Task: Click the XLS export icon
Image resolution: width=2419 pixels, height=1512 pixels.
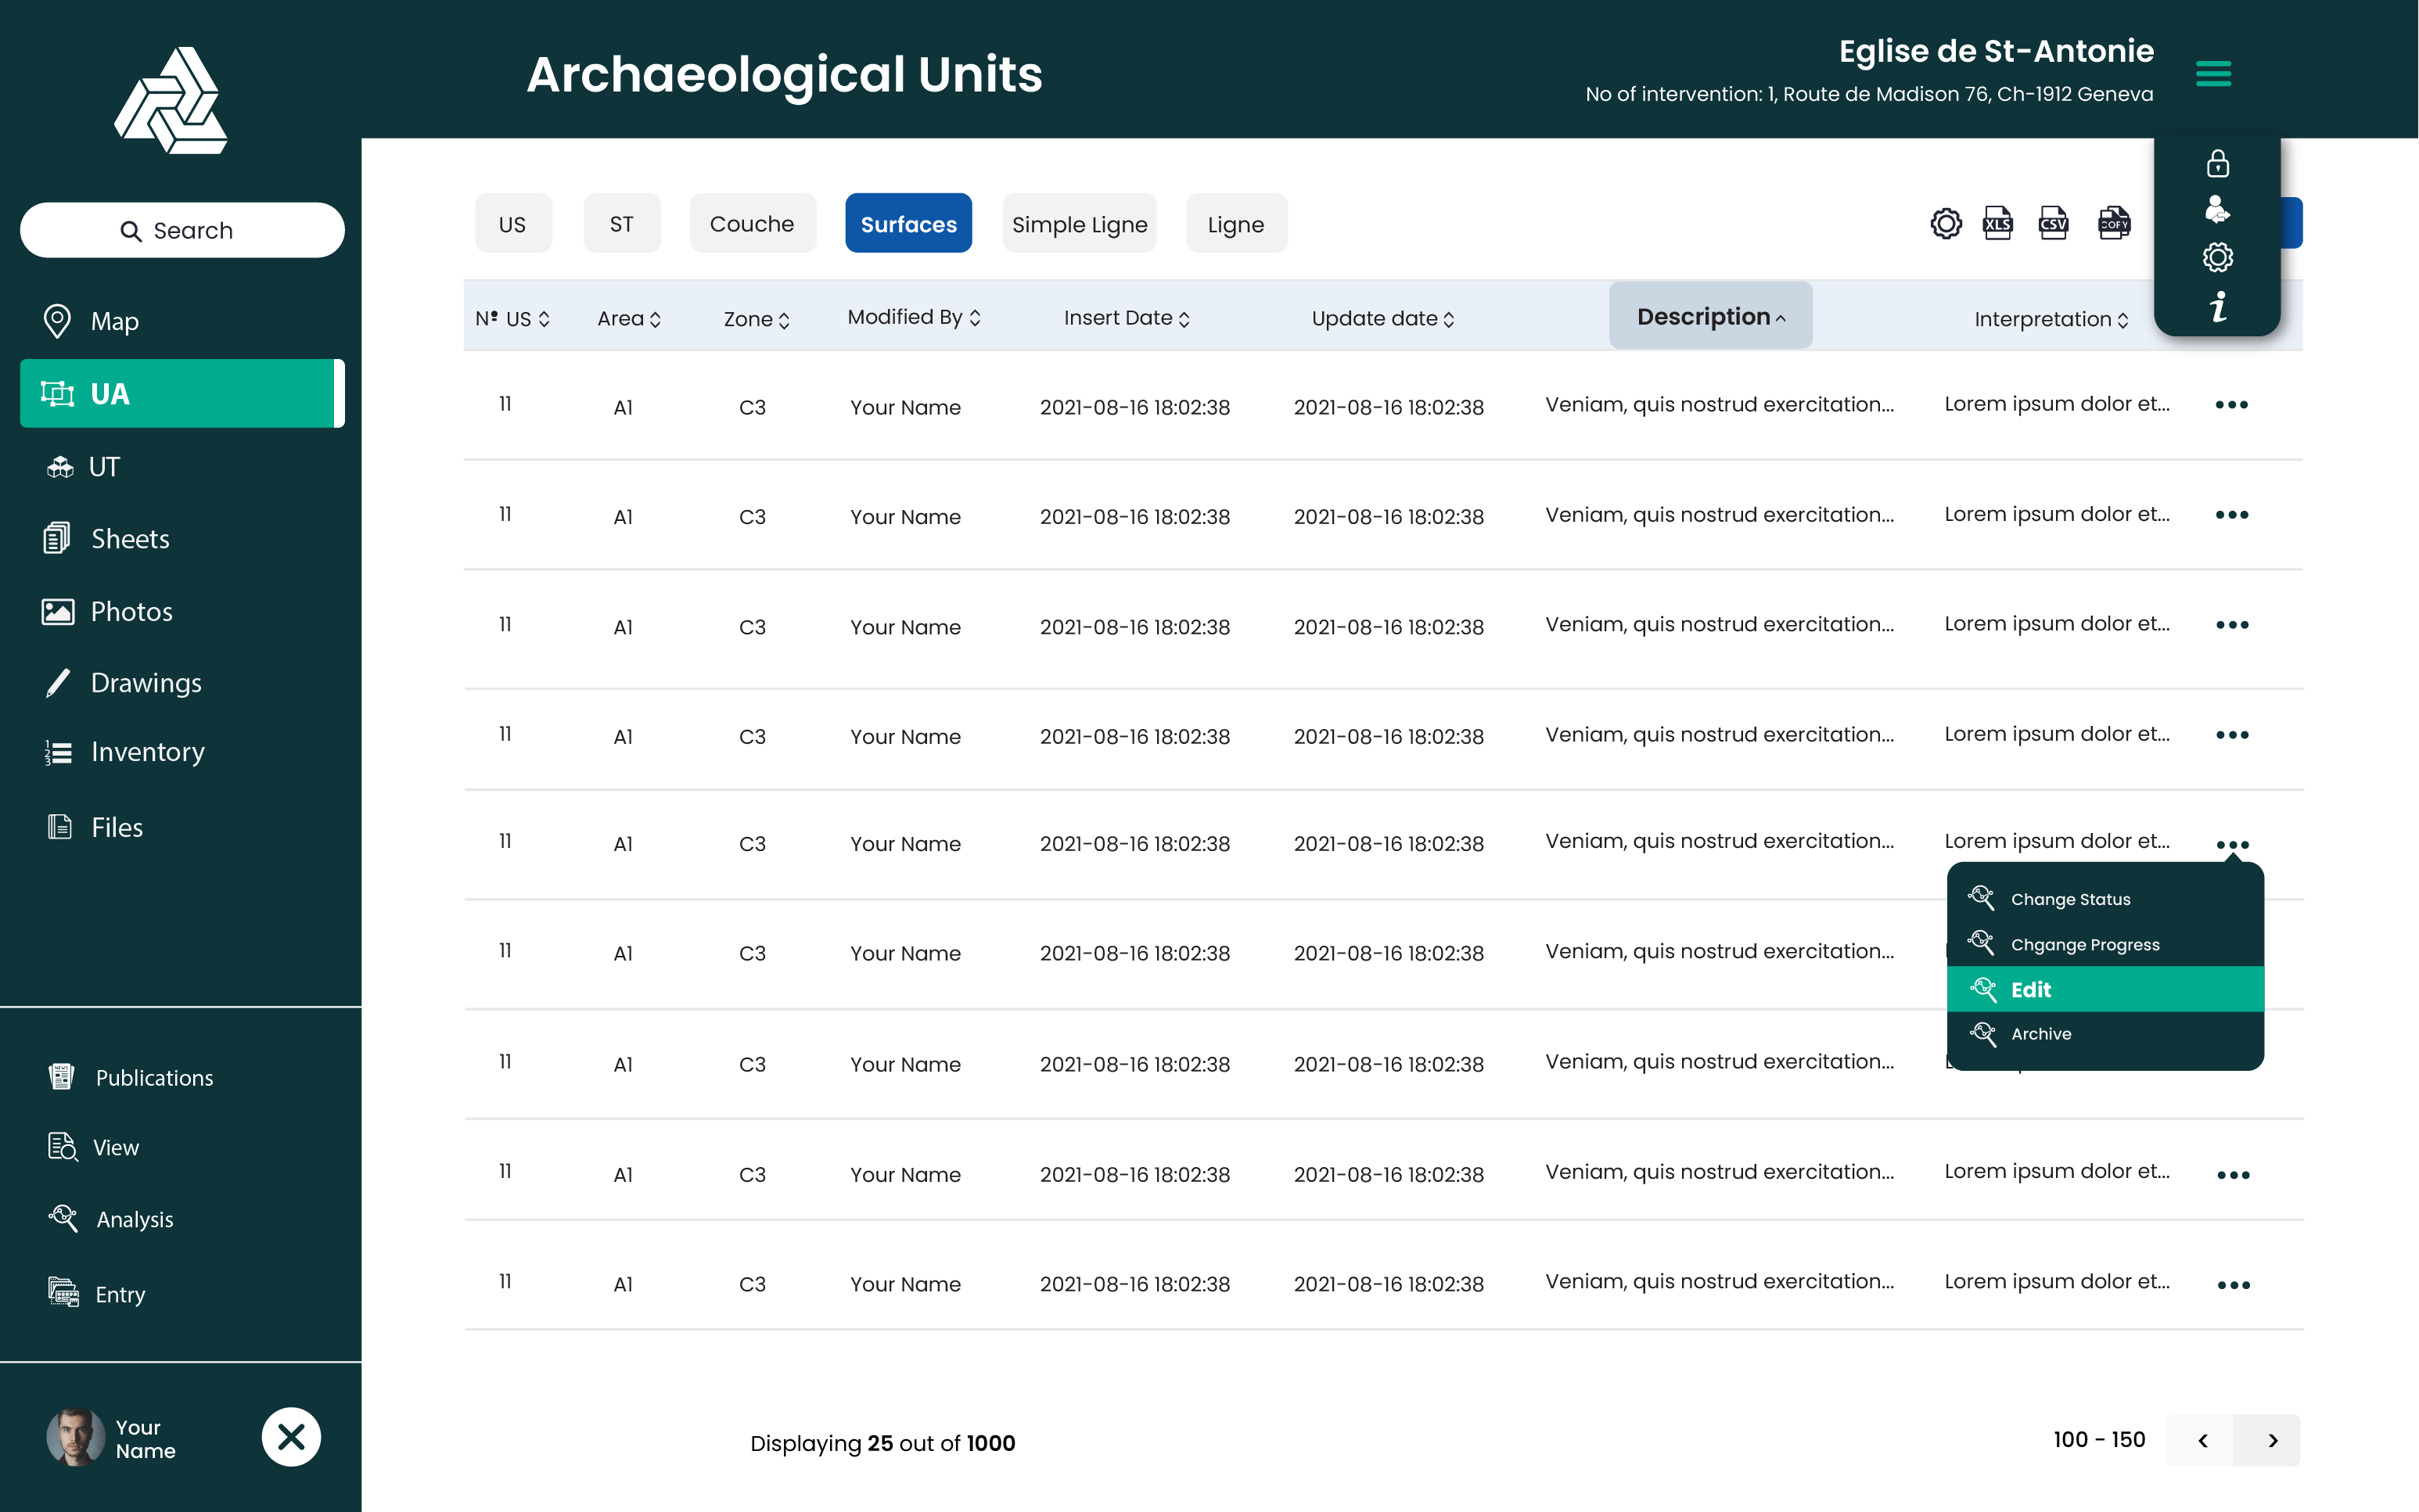Action: click(1997, 223)
